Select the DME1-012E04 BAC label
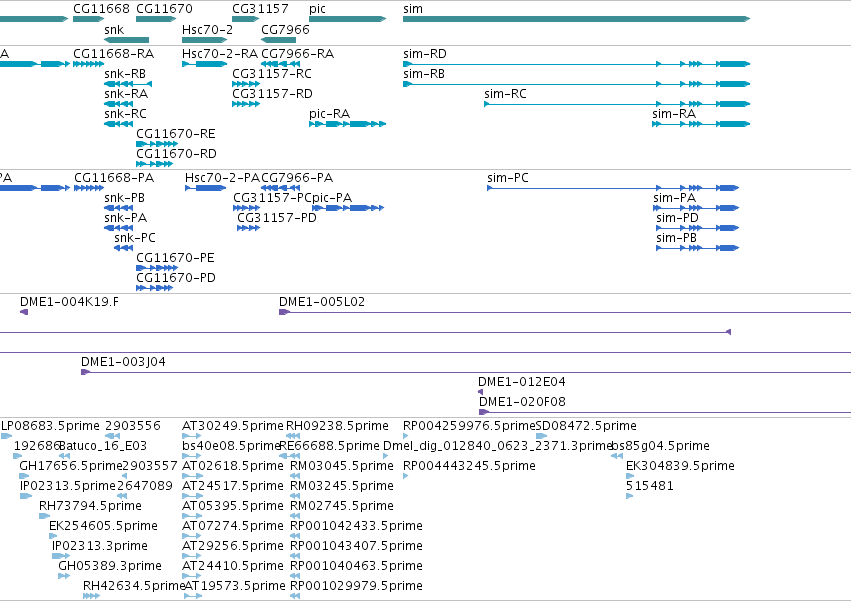The width and height of the screenshot is (851, 601). click(x=522, y=382)
